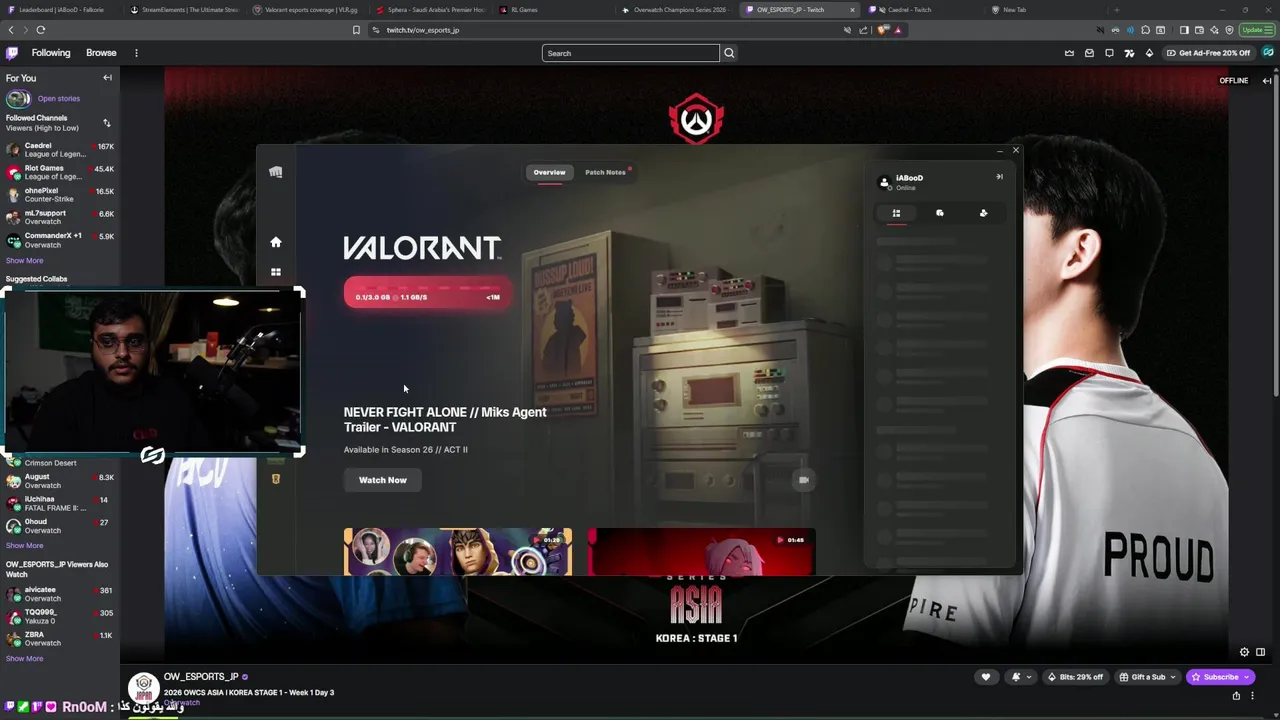Focus the Twitch Search field
The height and width of the screenshot is (720, 1280).
pos(631,53)
